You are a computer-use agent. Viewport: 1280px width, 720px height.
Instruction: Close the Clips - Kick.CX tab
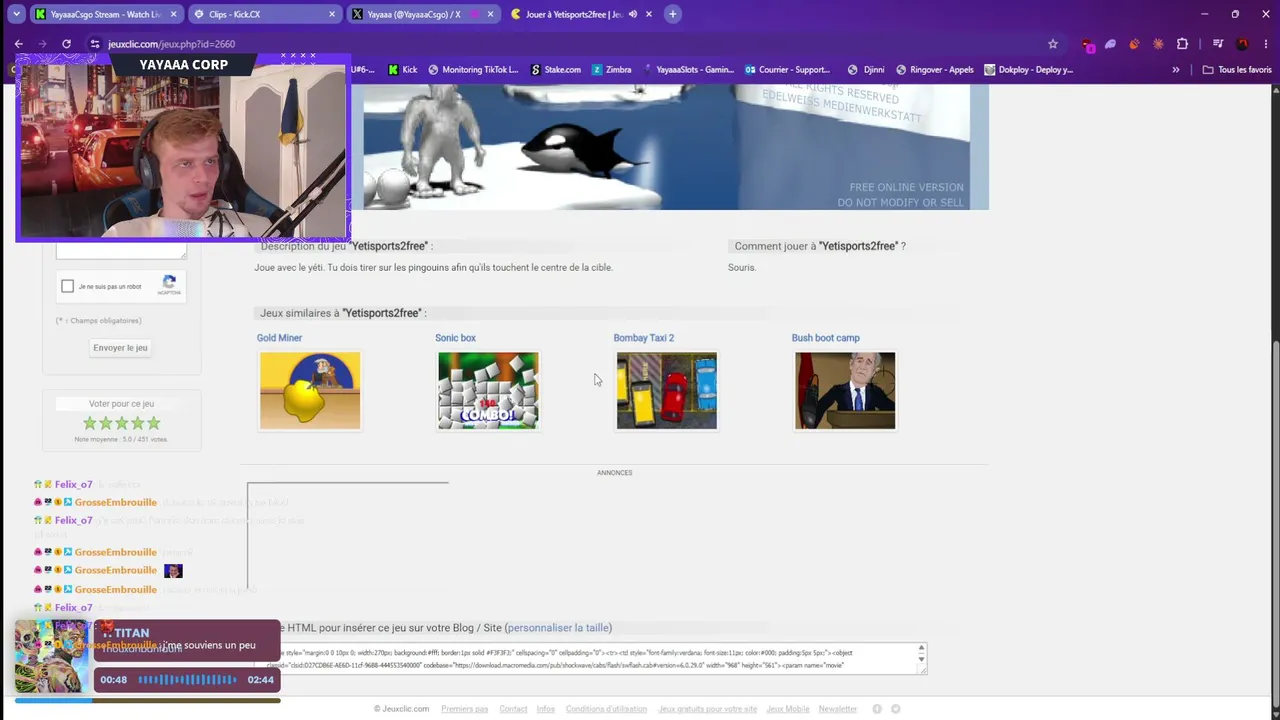point(332,14)
